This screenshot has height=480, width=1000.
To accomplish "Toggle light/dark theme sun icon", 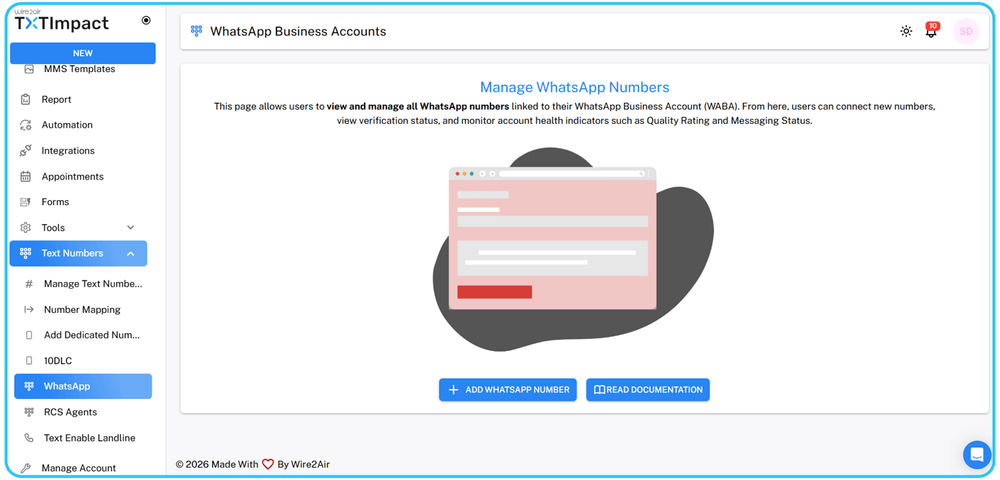I will pyautogui.click(x=906, y=31).
